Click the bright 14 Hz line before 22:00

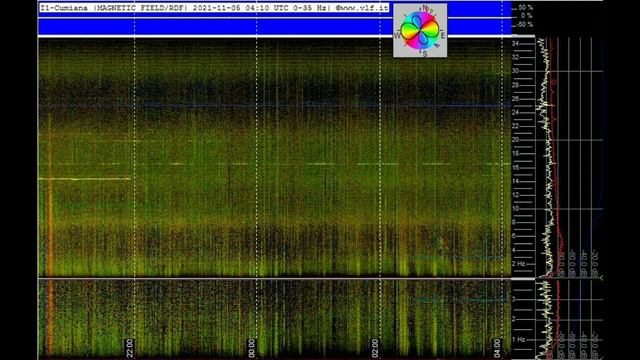[84, 179]
